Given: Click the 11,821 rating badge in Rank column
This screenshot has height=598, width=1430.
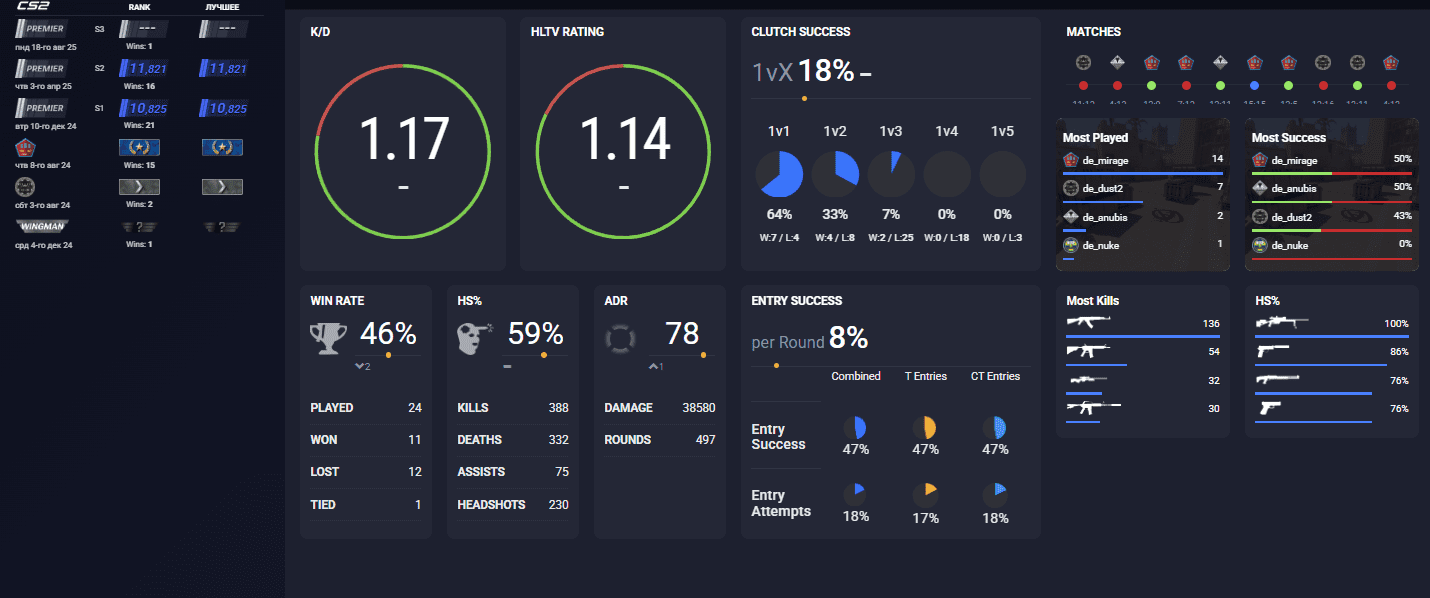Looking at the screenshot, I should [143, 69].
